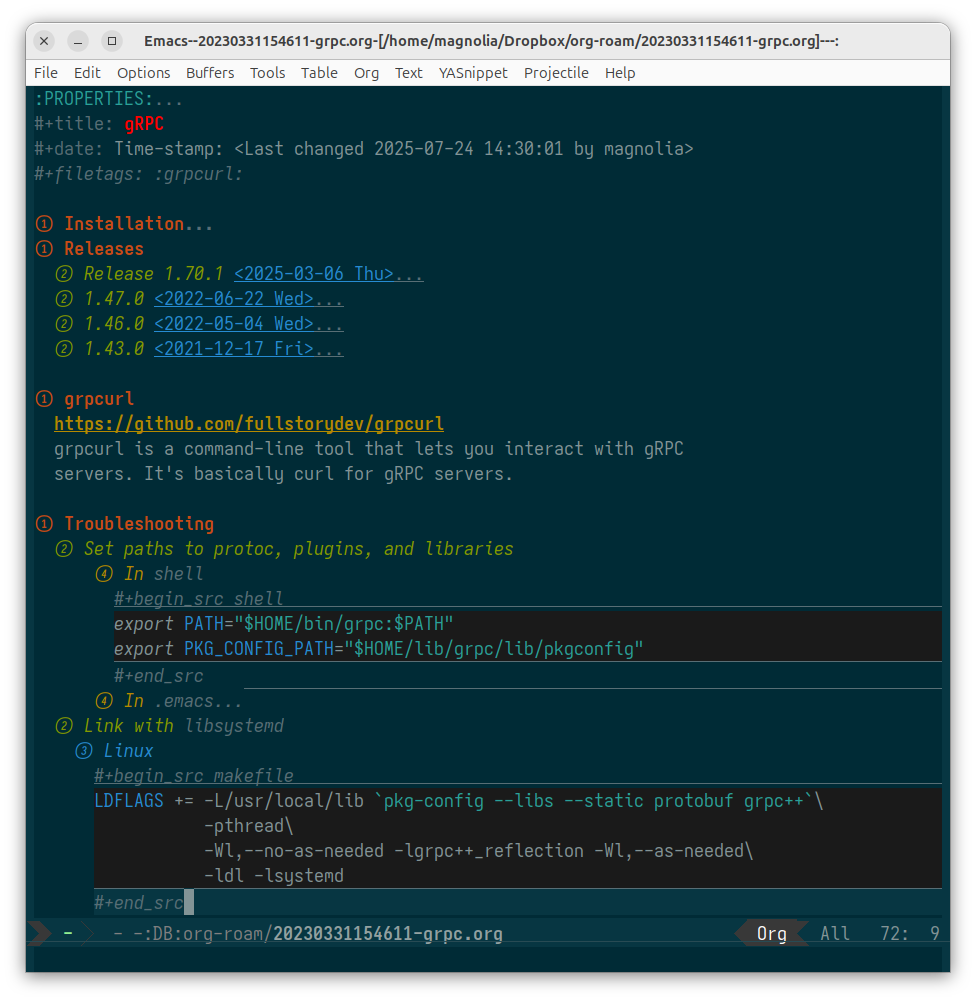Click the '#+begin_src shell' line
The height and width of the screenshot is (1001, 976).
click(x=199, y=599)
